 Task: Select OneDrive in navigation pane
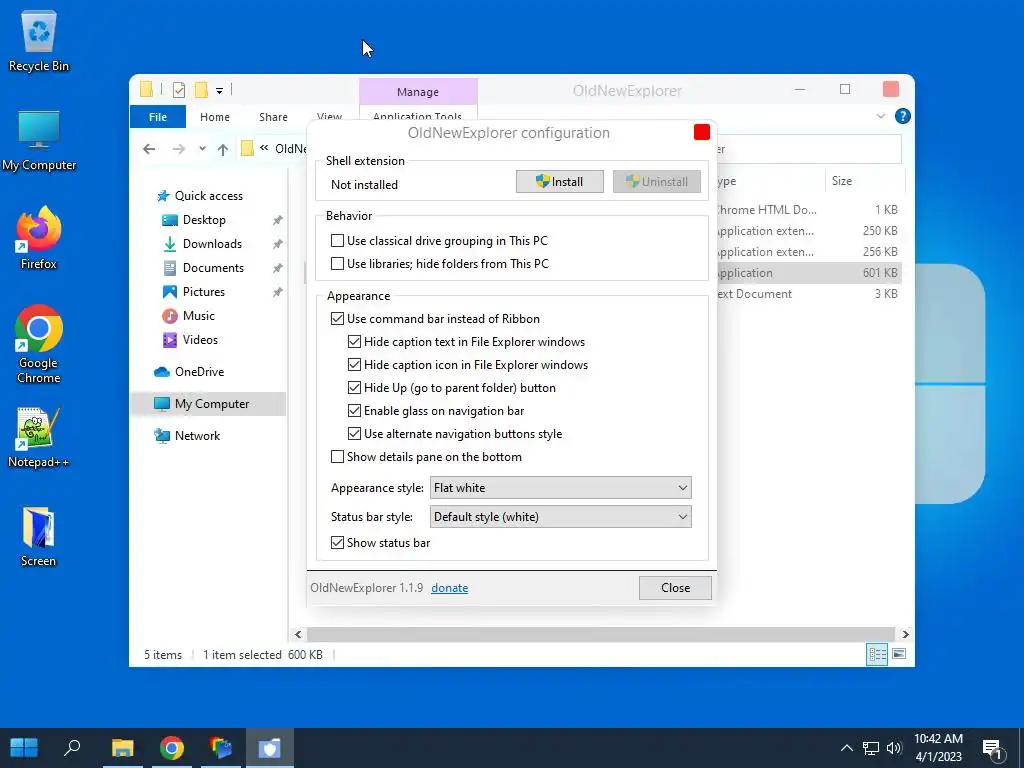tap(199, 372)
